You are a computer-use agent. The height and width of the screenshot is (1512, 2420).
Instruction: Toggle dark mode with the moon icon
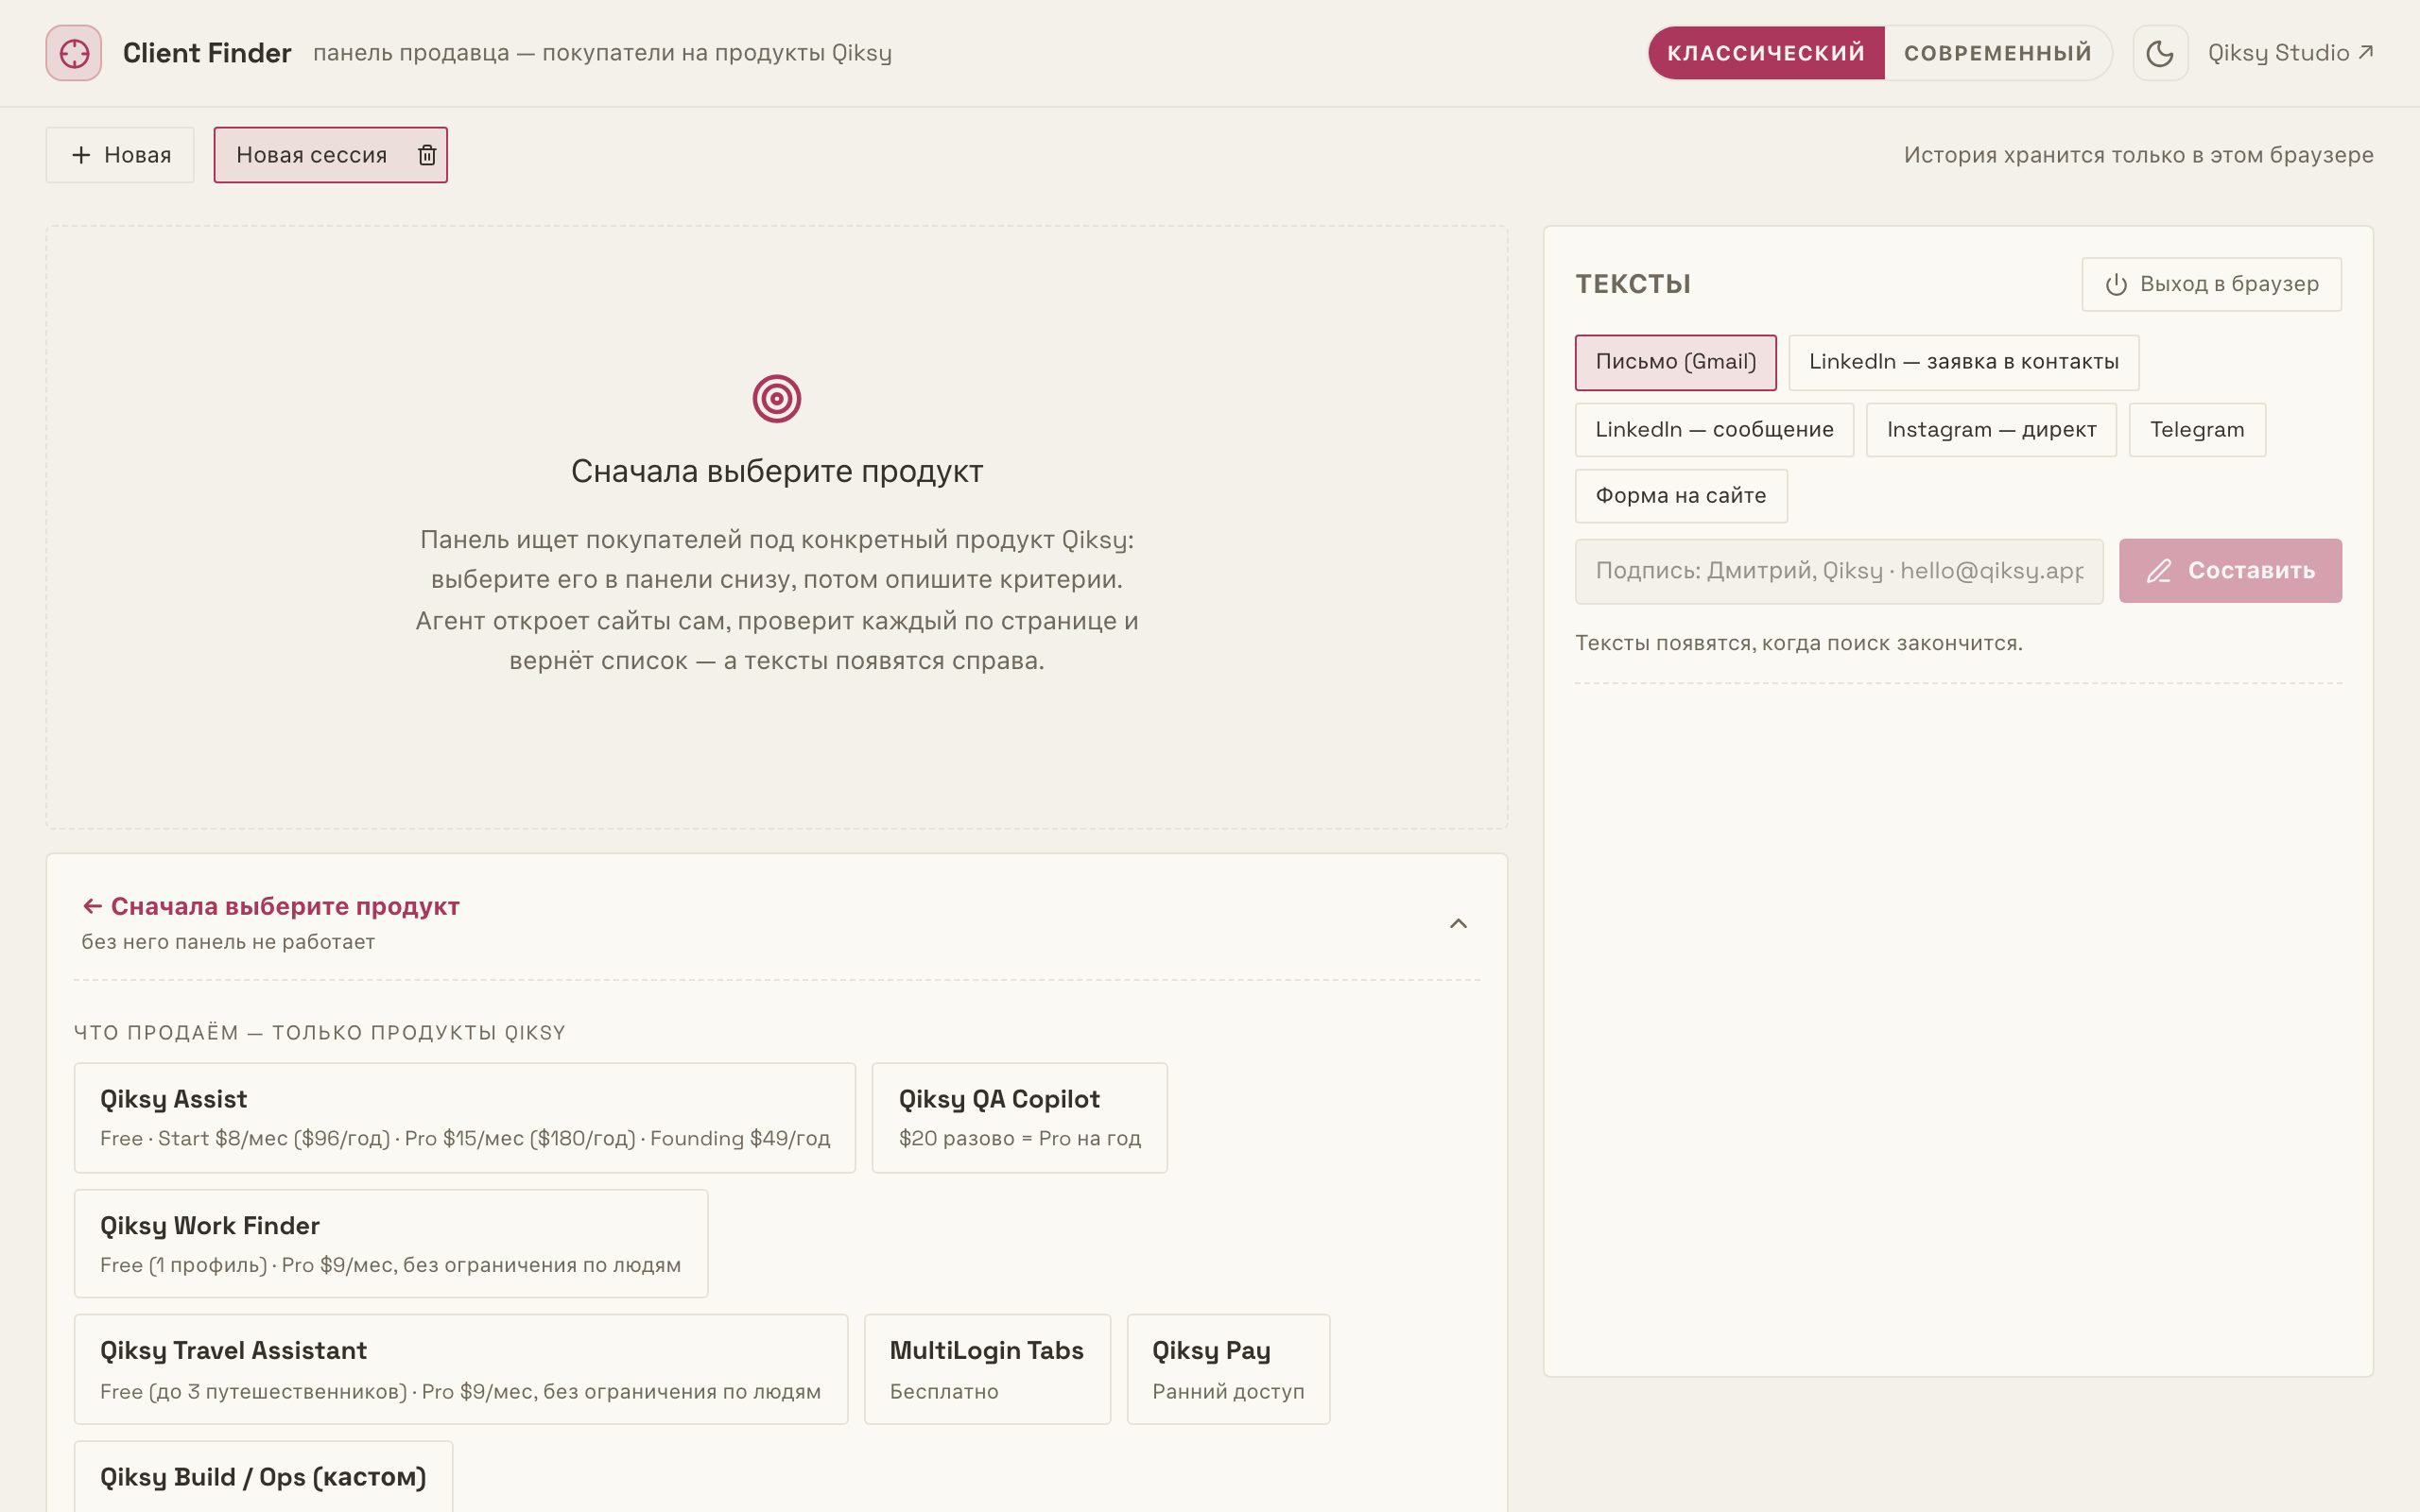pyautogui.click(x=2160, y=53)
